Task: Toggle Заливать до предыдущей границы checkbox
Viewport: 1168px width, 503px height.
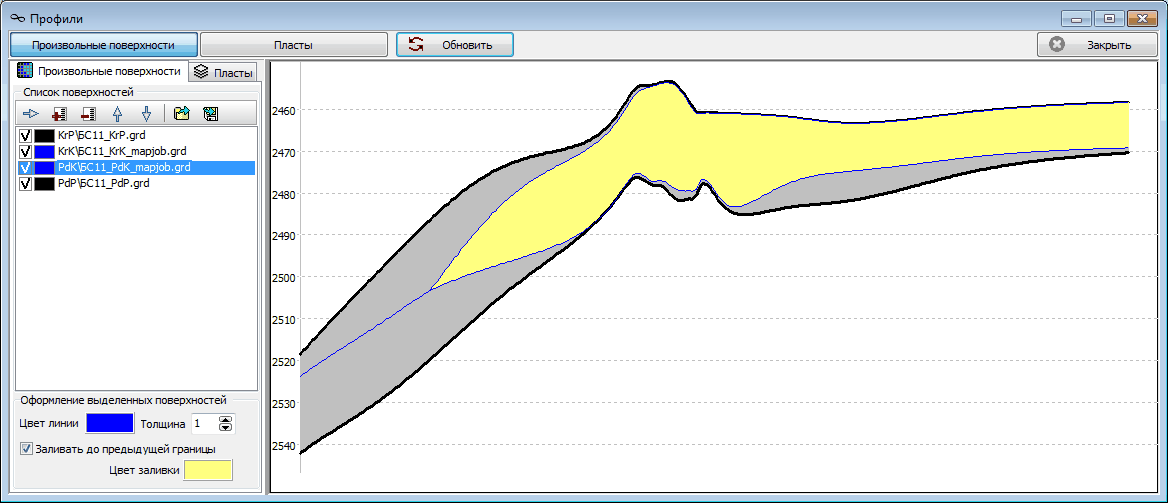Action: point(28,449)
